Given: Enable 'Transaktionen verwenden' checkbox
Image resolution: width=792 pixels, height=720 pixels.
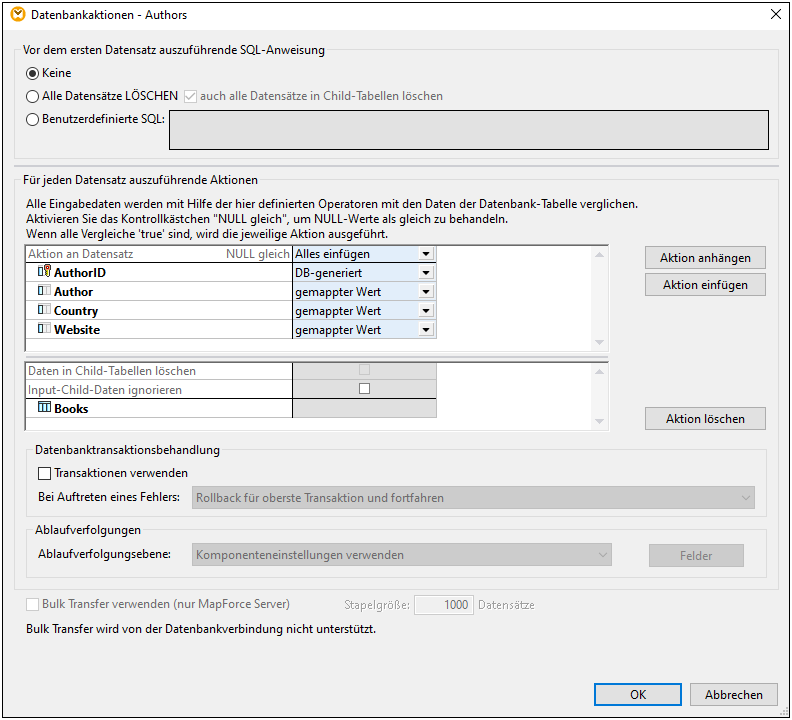Looking at the screenshot, I should 44,474.
